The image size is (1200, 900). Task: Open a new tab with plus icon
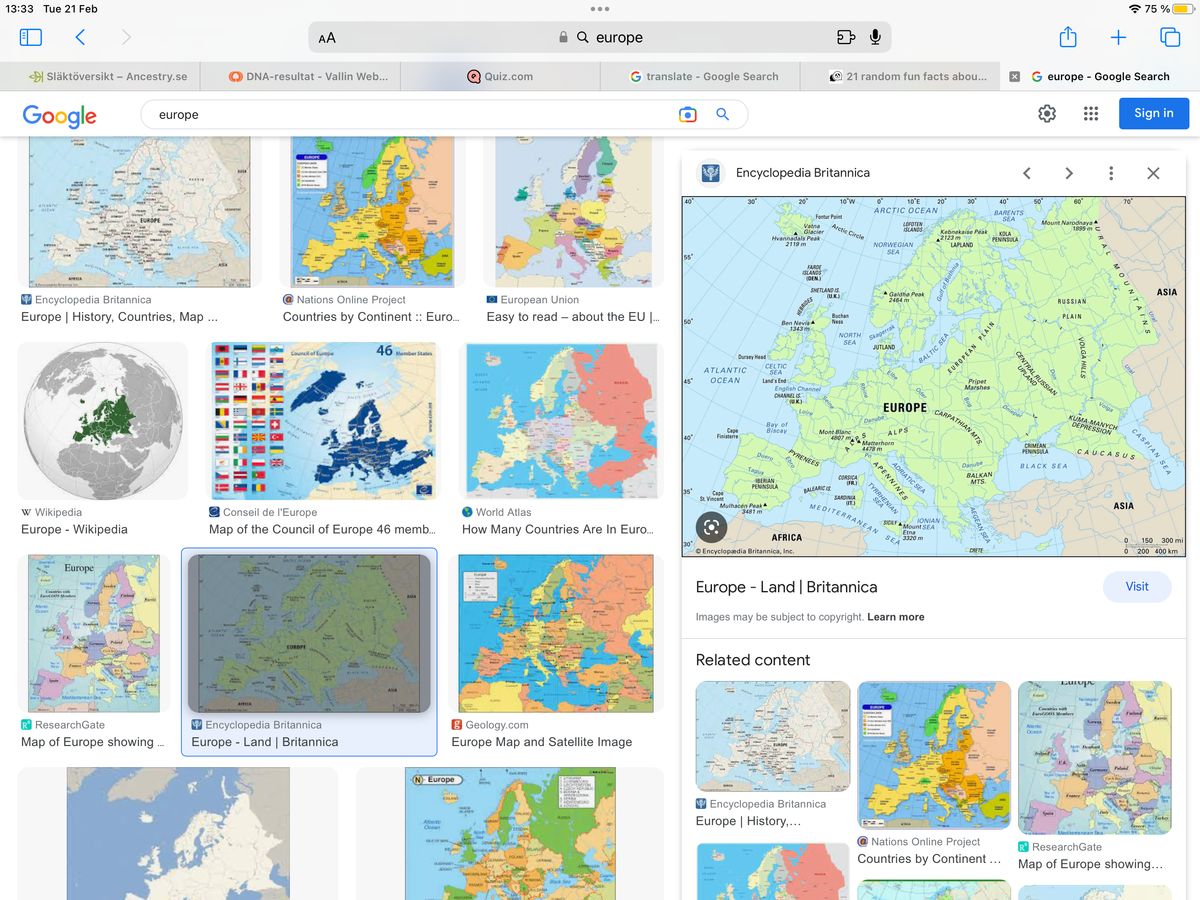pyautogui.click(x=1118, y=37)
